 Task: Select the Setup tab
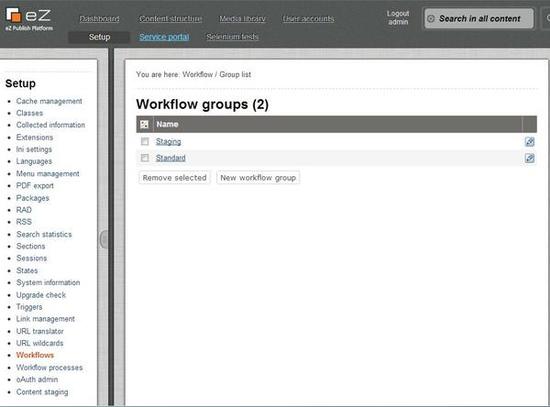coord(99,37)
